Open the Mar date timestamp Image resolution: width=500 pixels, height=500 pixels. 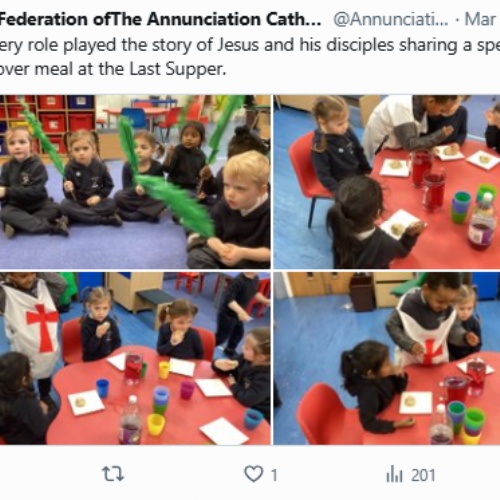click(x=480, y=19)
